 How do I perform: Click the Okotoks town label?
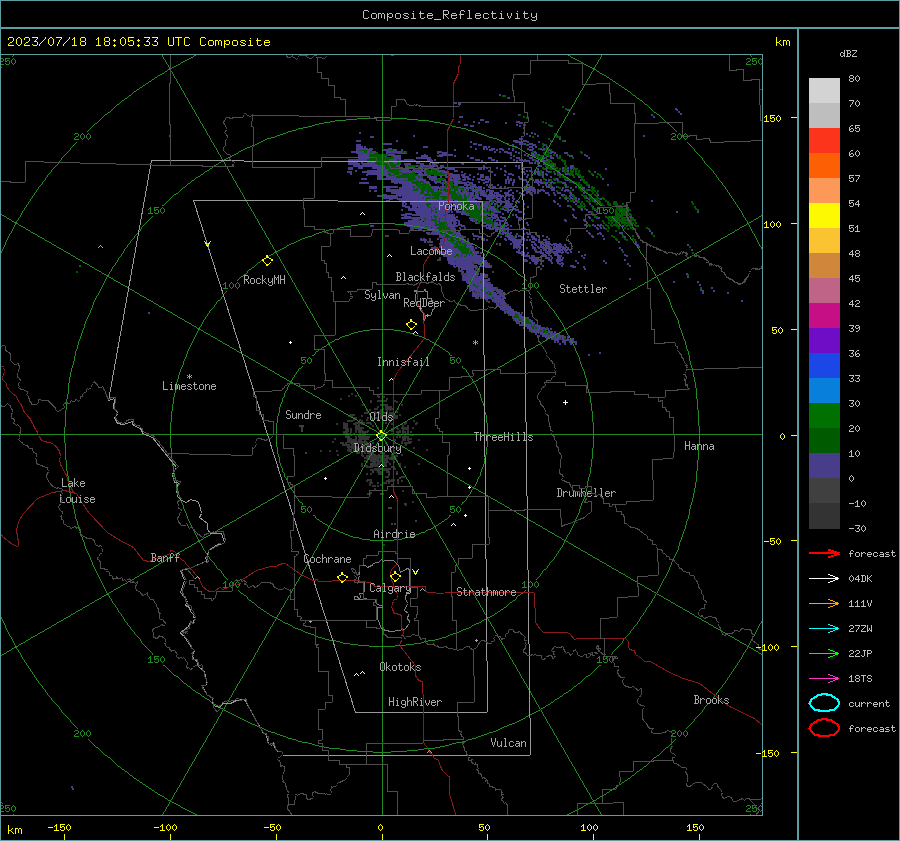point(400,667)
